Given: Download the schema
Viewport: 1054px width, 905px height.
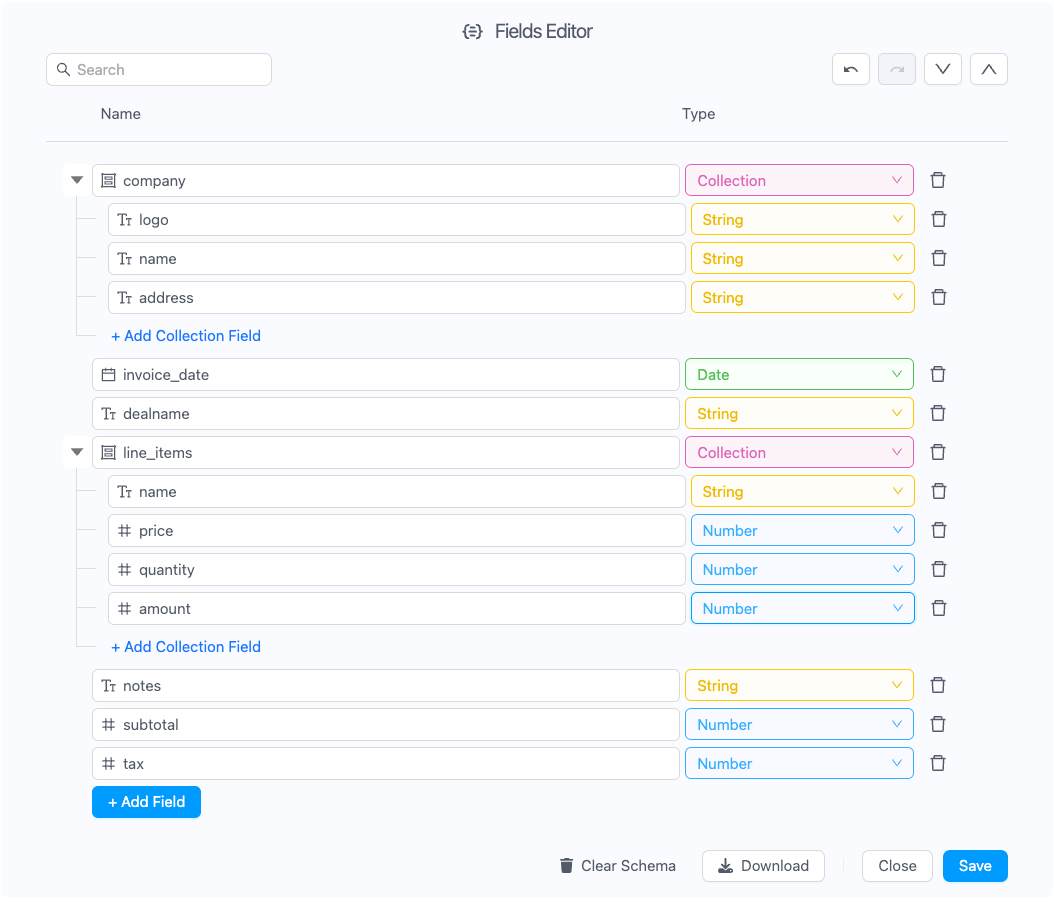Looking at the screenshot, I should pyautogui.click(x=763, y=866).
